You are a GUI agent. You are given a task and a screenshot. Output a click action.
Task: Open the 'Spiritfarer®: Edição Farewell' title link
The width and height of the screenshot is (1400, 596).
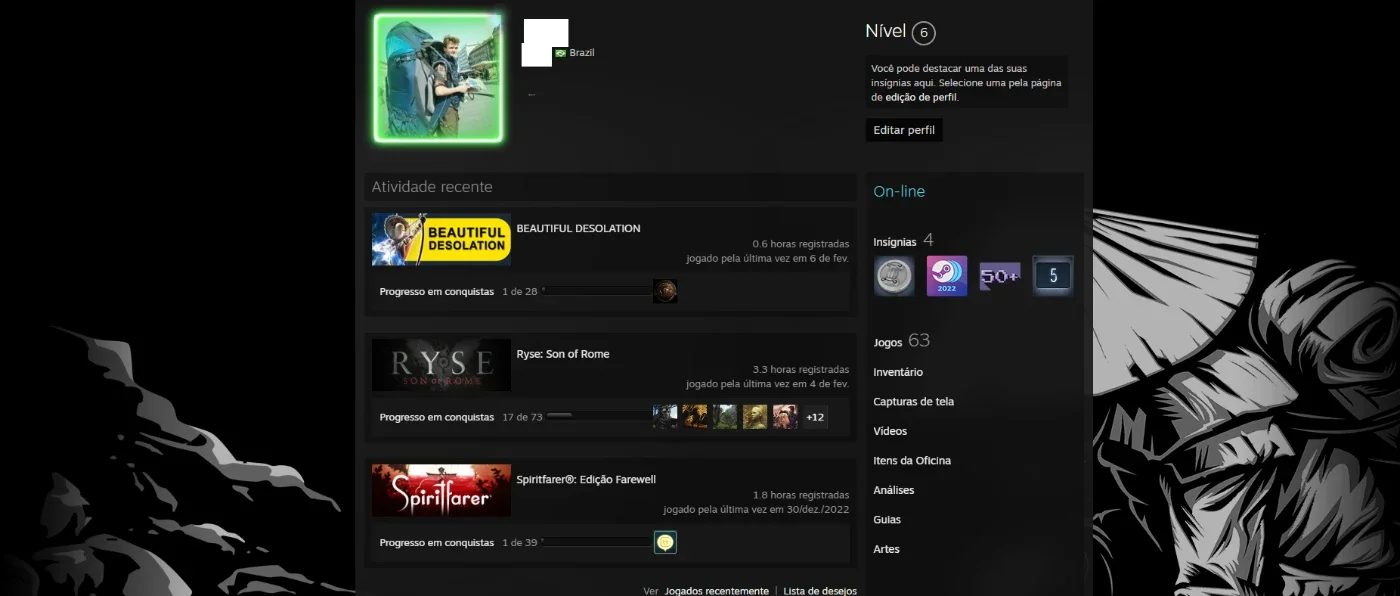[x=586, y=479]
